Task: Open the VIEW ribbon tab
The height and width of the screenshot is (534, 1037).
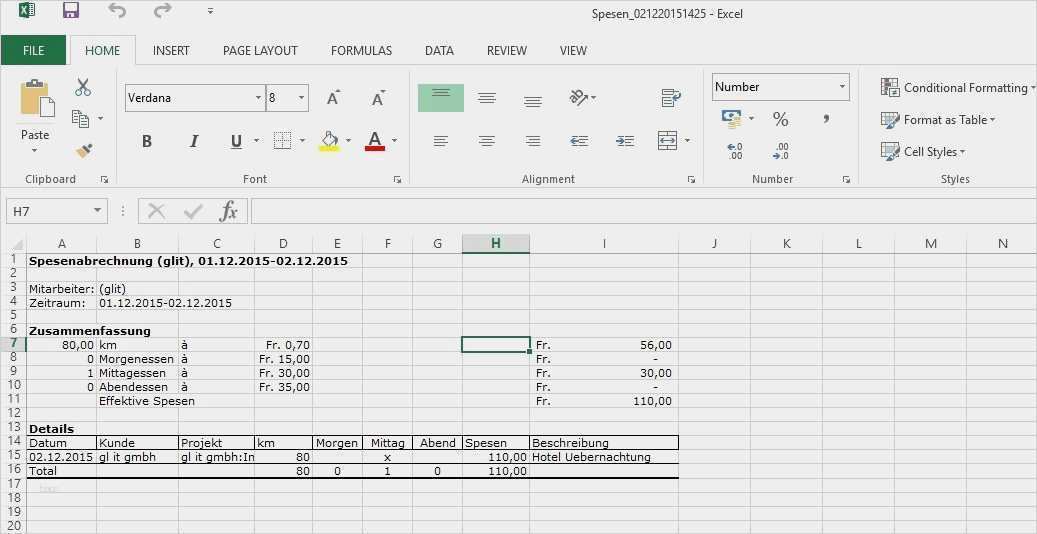Action: pyautogui.click(x=573, y=50)
